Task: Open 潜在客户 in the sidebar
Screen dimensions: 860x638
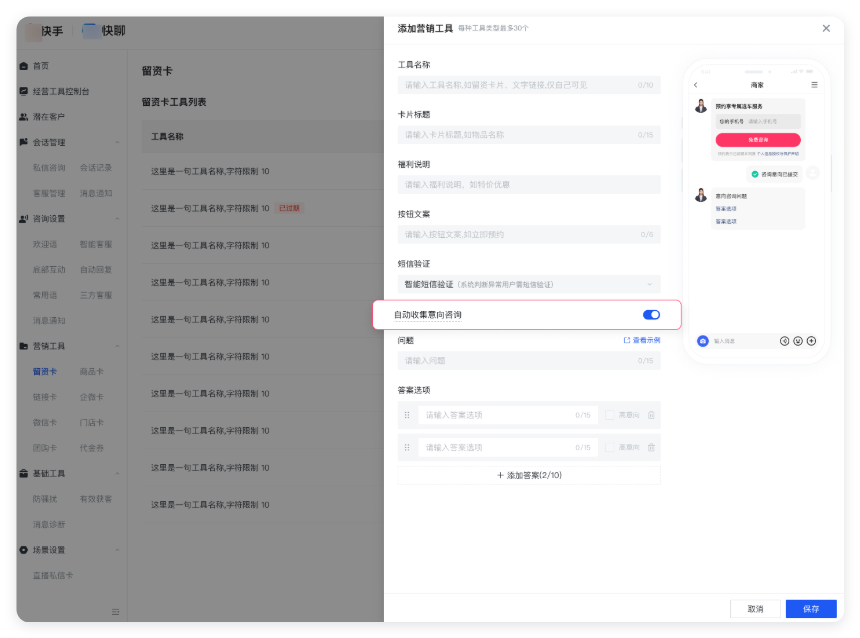Action: [x=48, y=117]
